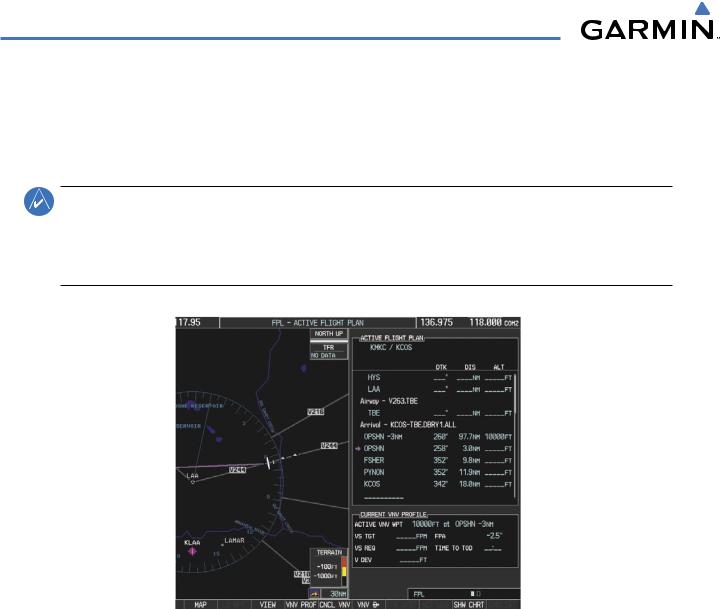722x609 pixels.
Task: Click the icon left of 30NM range
Action: (315, 594)
